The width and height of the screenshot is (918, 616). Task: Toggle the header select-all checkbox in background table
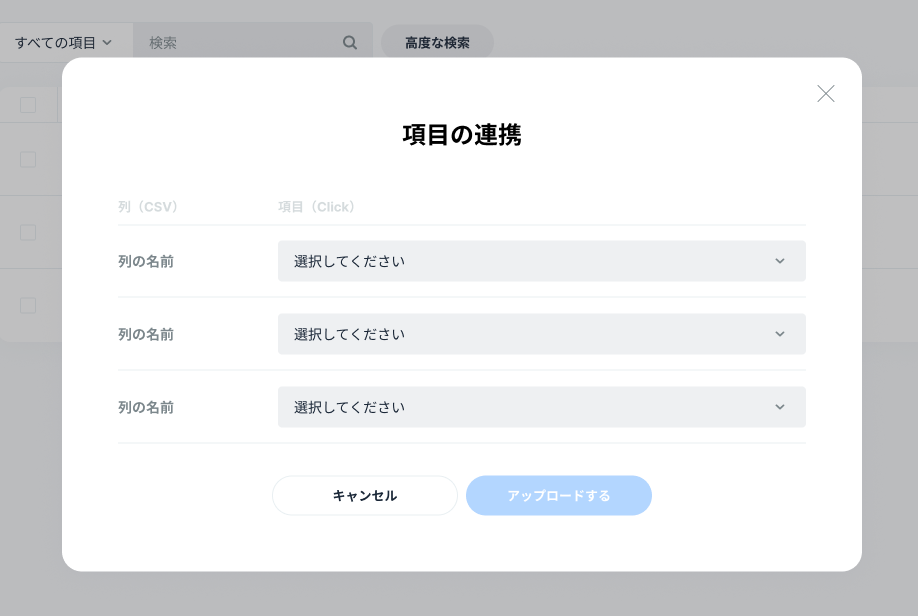tap(28, 105)
